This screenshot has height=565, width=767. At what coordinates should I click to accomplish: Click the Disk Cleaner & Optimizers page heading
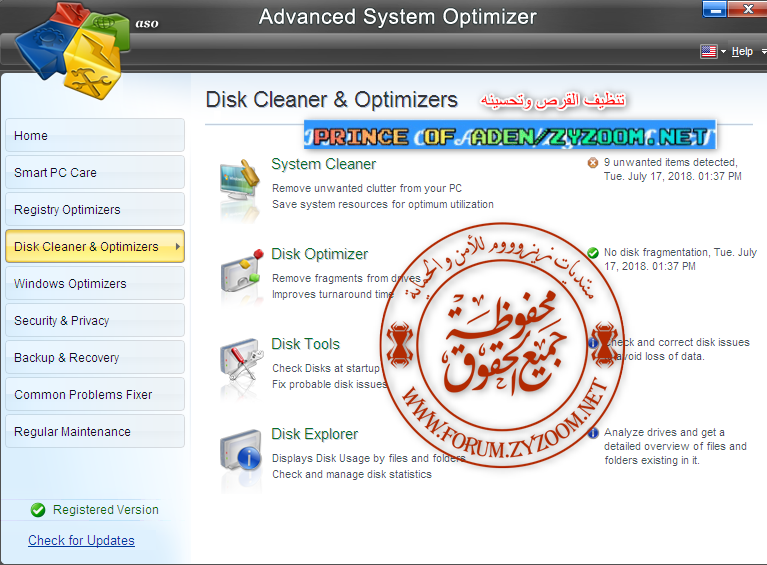(x=332, y=100)
